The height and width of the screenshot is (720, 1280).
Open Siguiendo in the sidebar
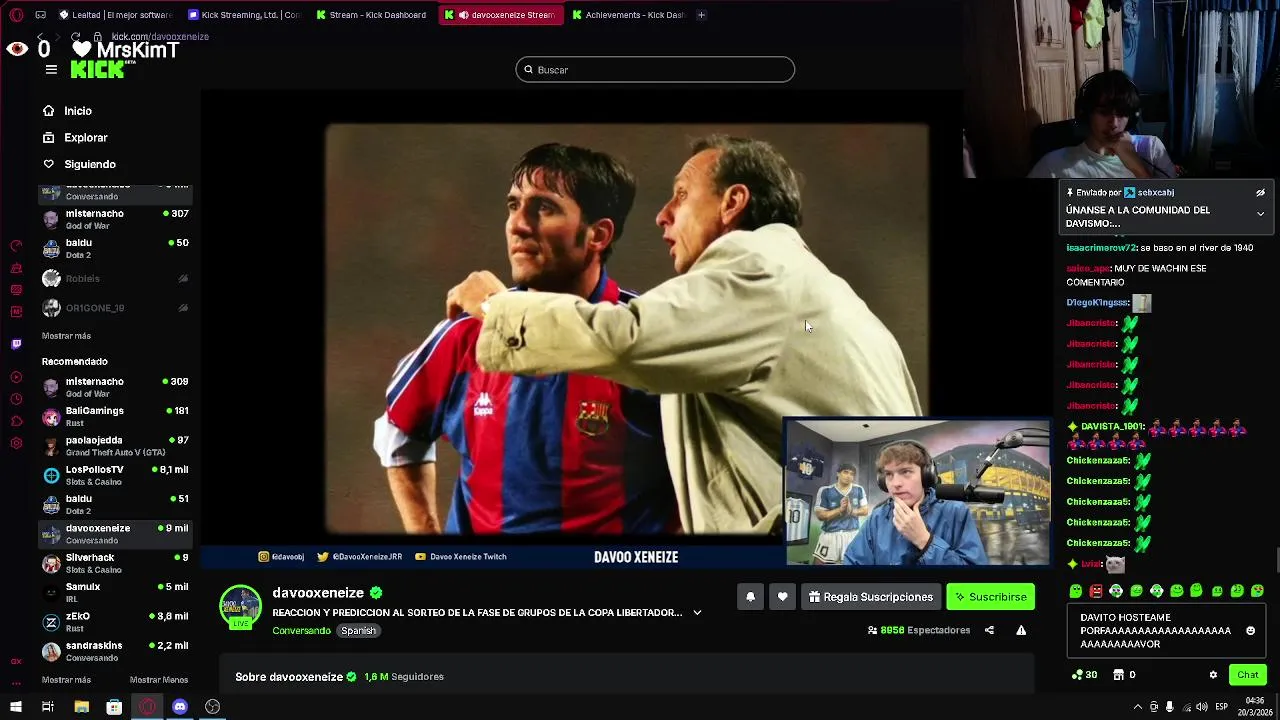click(x=79, y=164)
